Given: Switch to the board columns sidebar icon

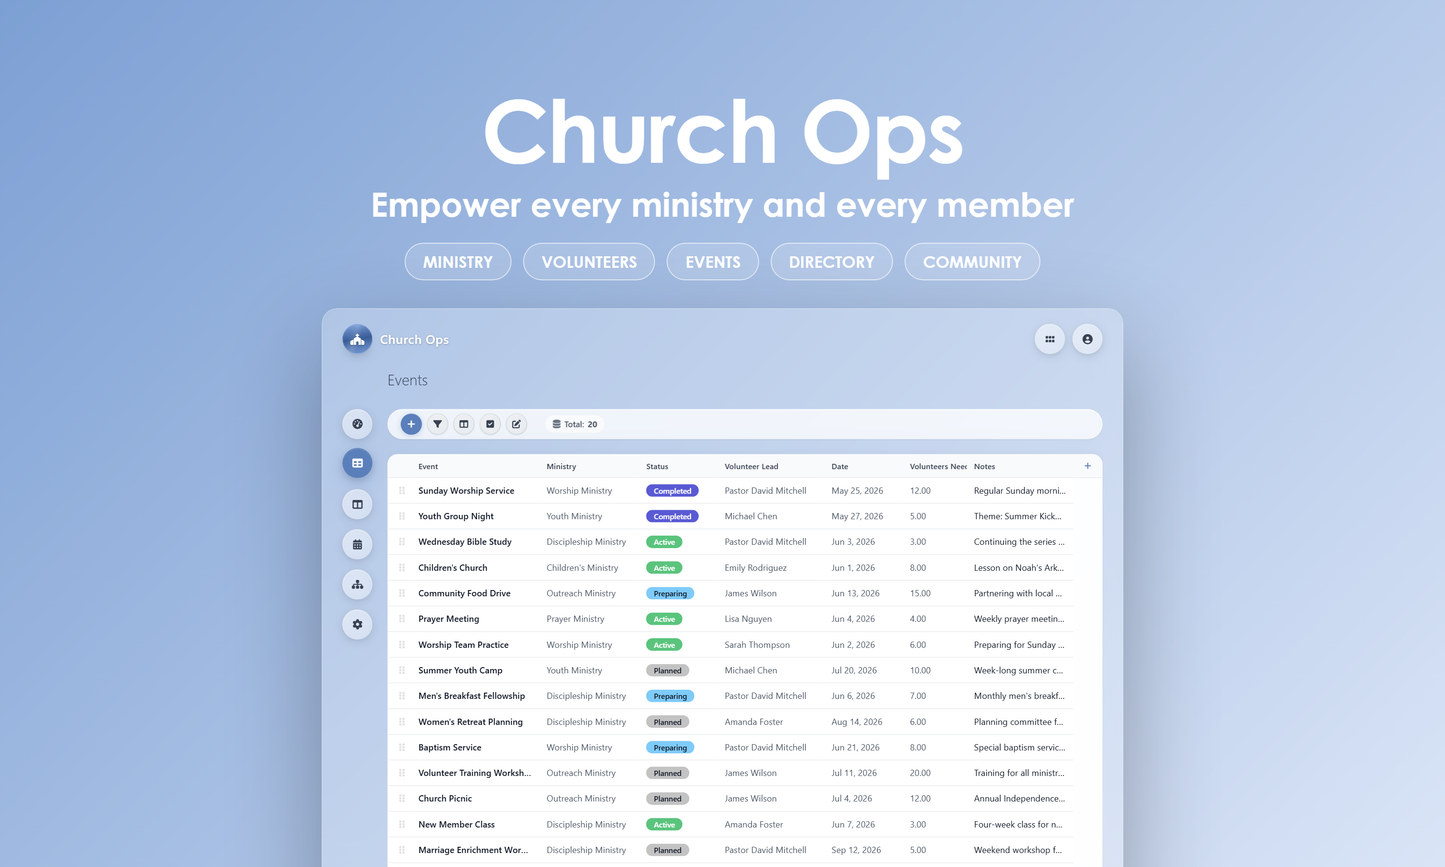Looking at the screenshot, I should pyautogui.click(x=357, y=504).
